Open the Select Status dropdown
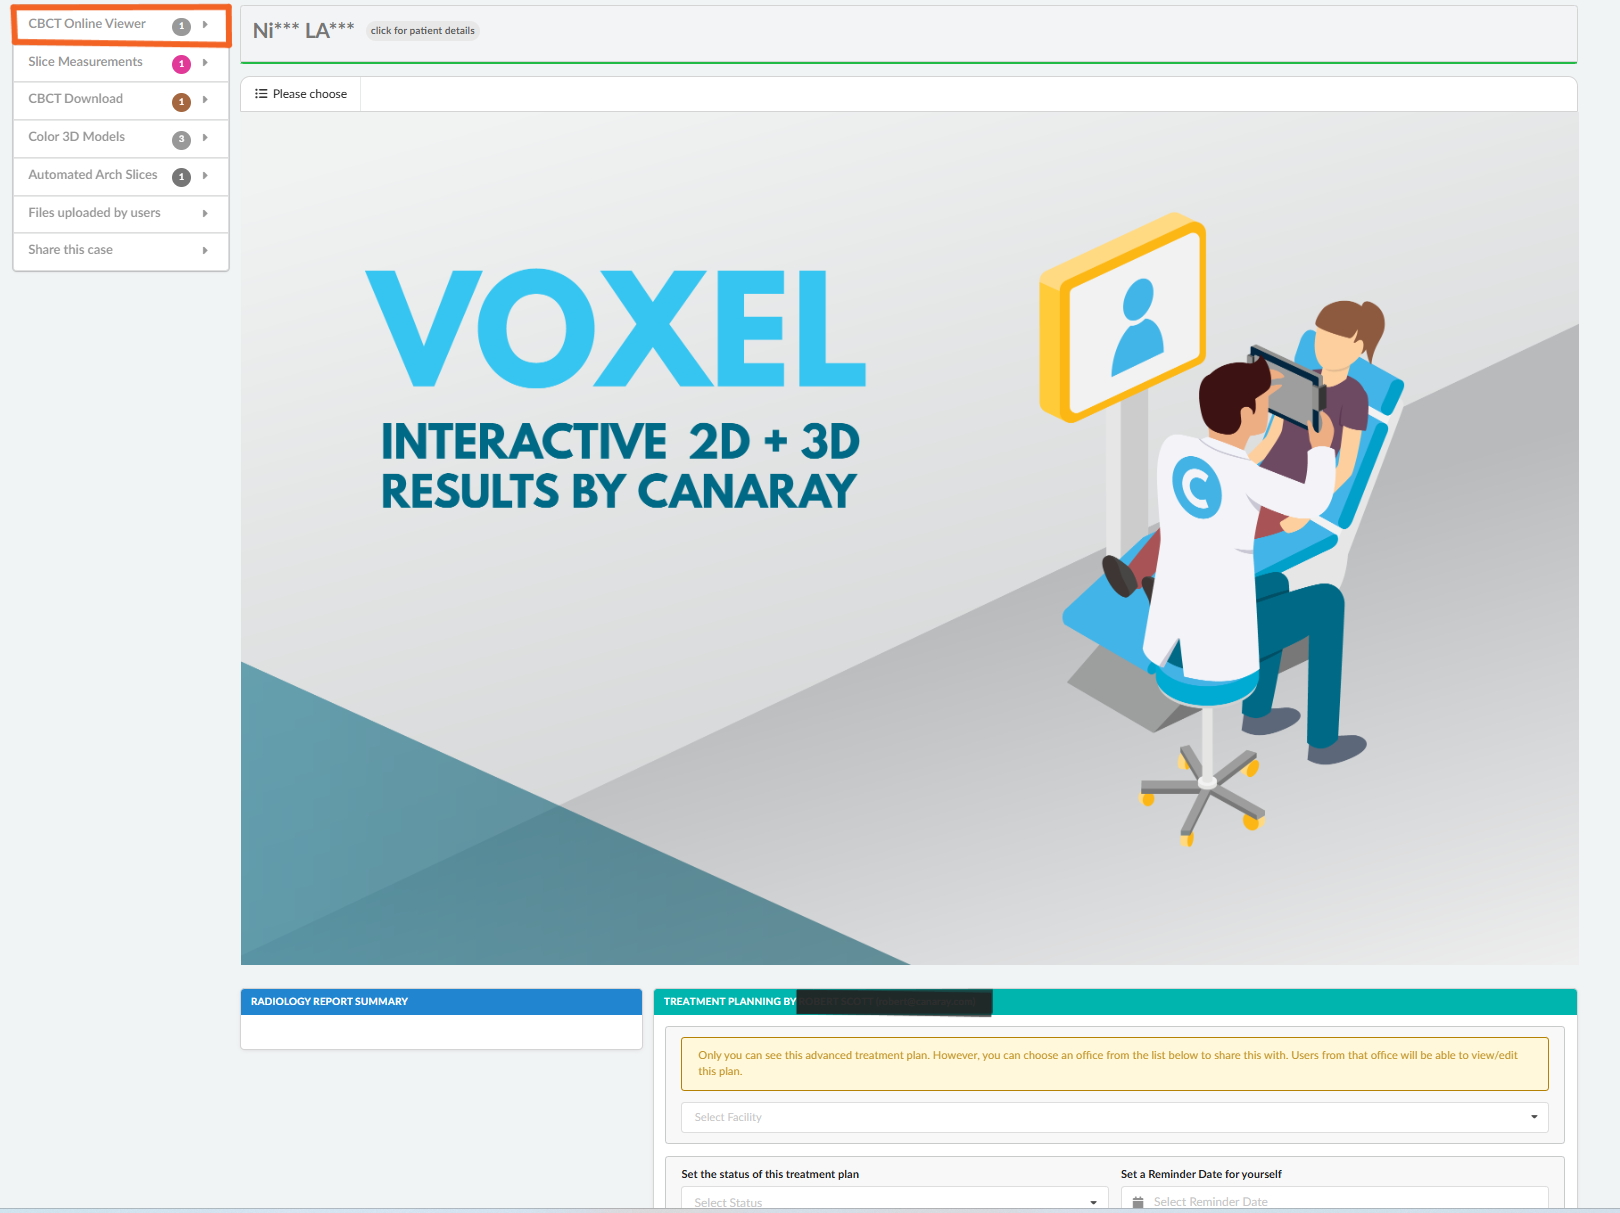The width and height of the screenshot is (1620, 1213). pos(894,1201)
